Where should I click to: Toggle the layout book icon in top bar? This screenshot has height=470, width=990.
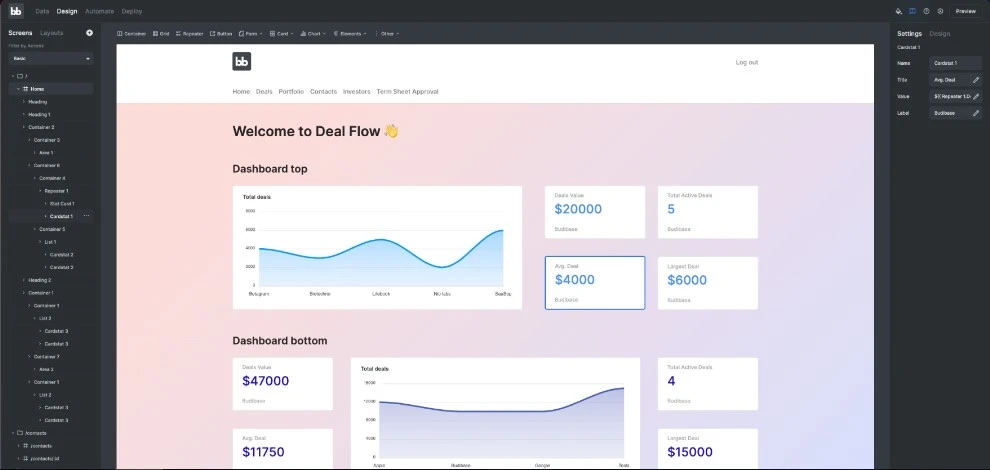click(x=912, y=11)
